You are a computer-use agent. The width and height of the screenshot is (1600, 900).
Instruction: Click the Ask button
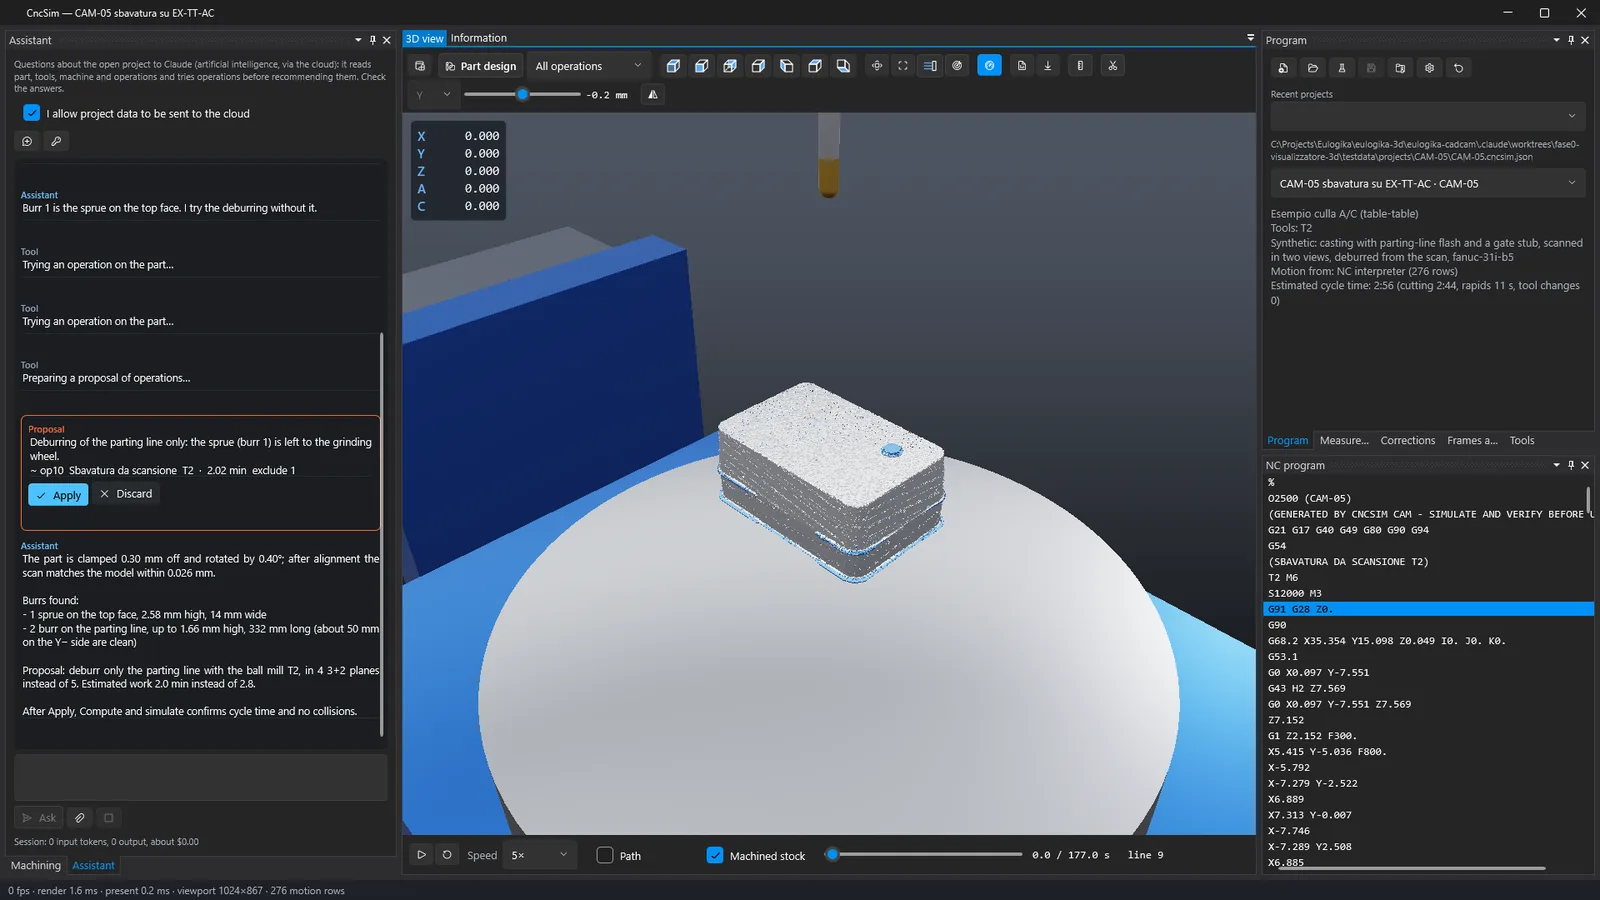[39, 817]
